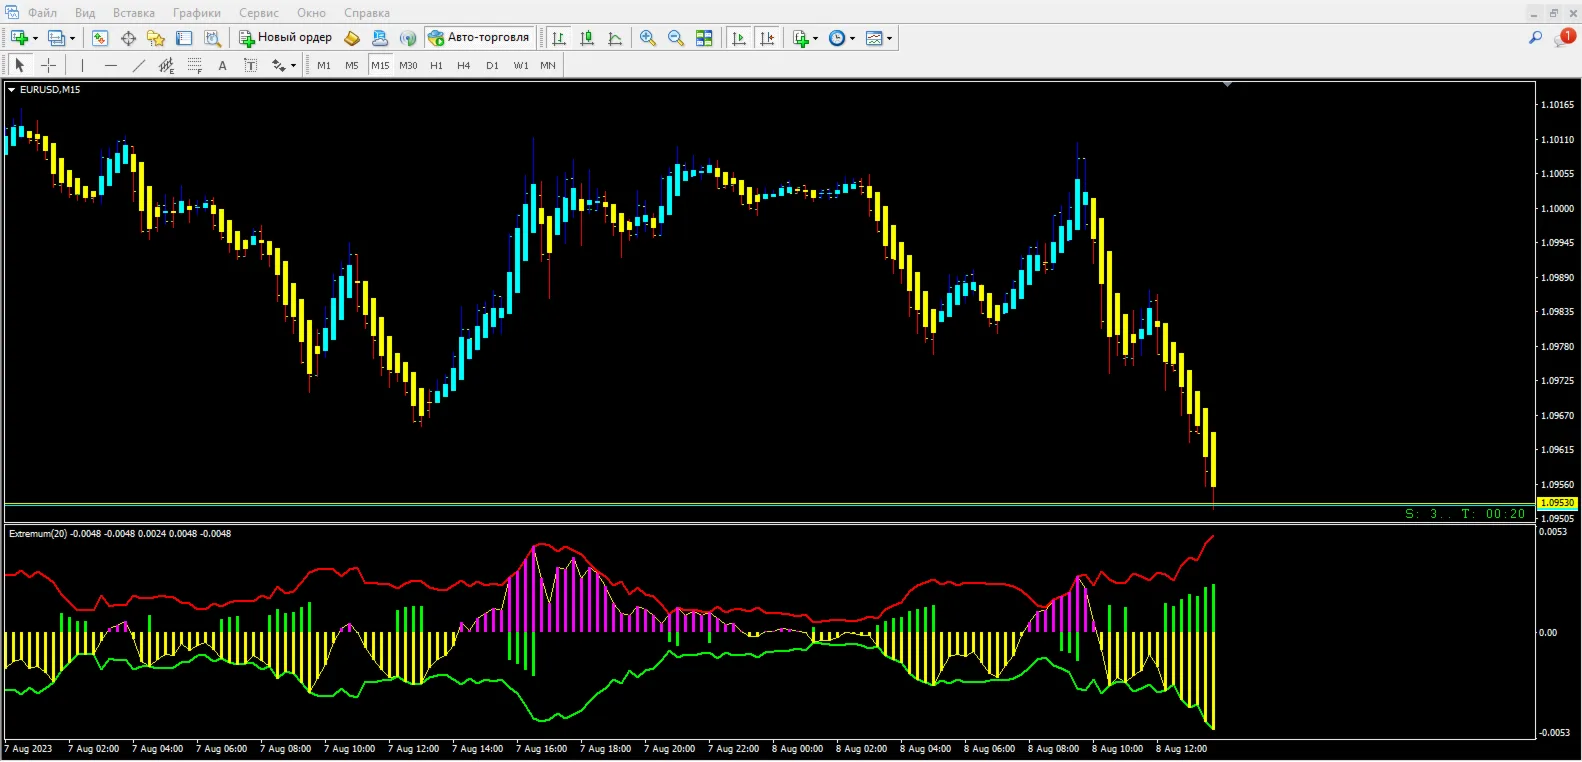Toggle the chart shift button

click(x=767, y=38)
